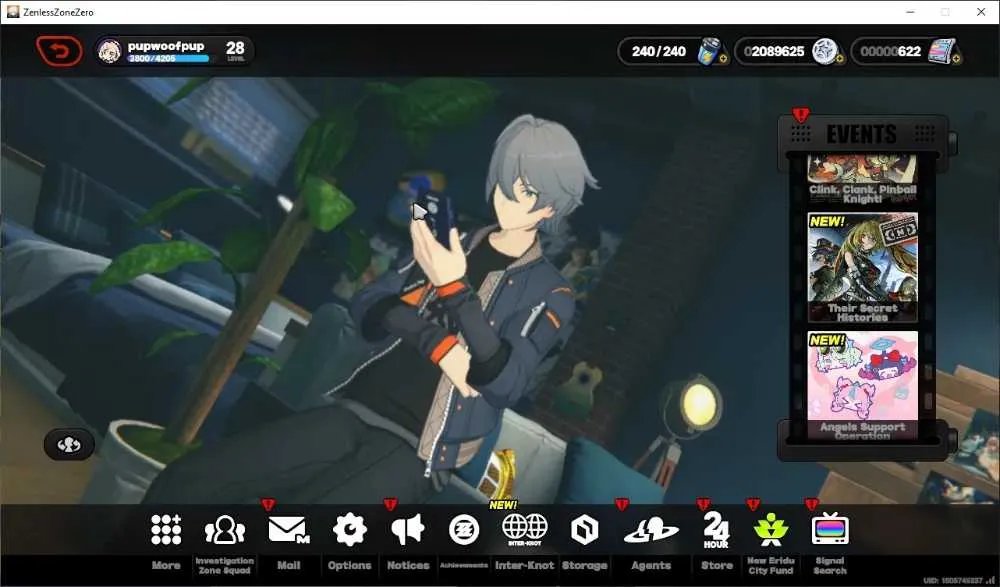Open the Achievements menu
This screenshot has width=1000, height=587.
pyautogui.click(x=464, y=530)
